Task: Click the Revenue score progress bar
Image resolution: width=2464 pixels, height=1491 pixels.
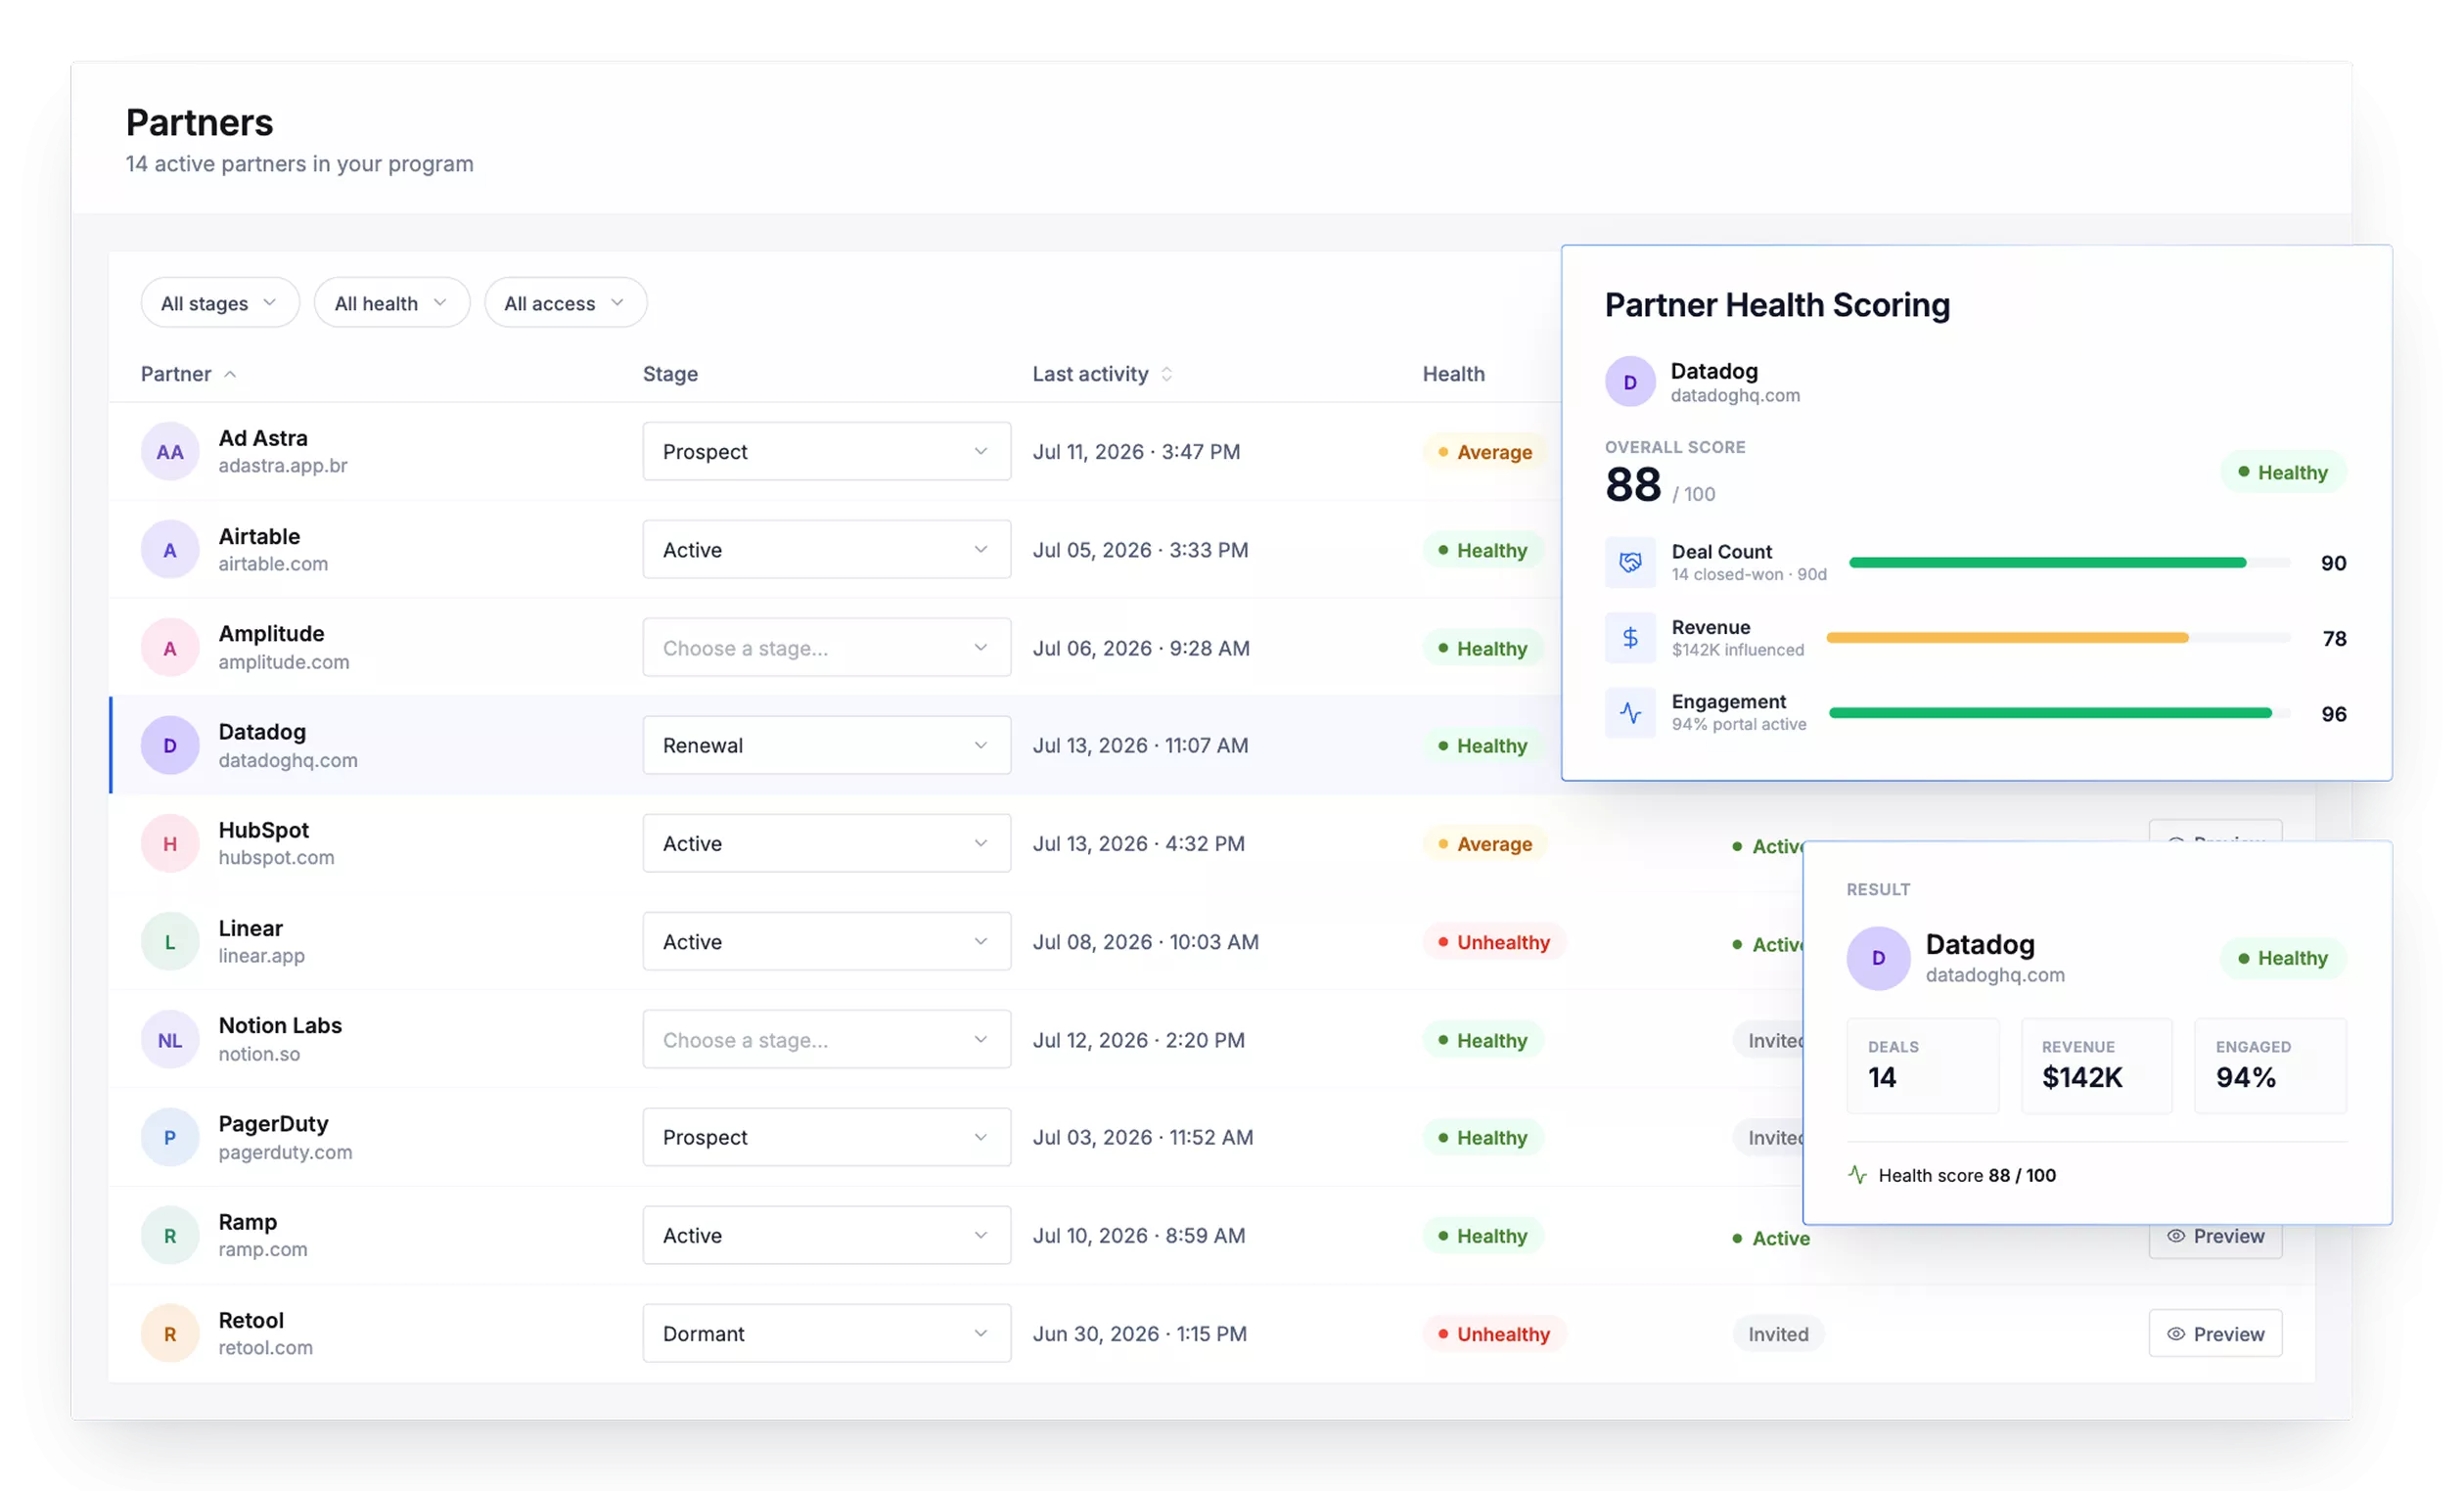Action: click(x=2058, y=637)
